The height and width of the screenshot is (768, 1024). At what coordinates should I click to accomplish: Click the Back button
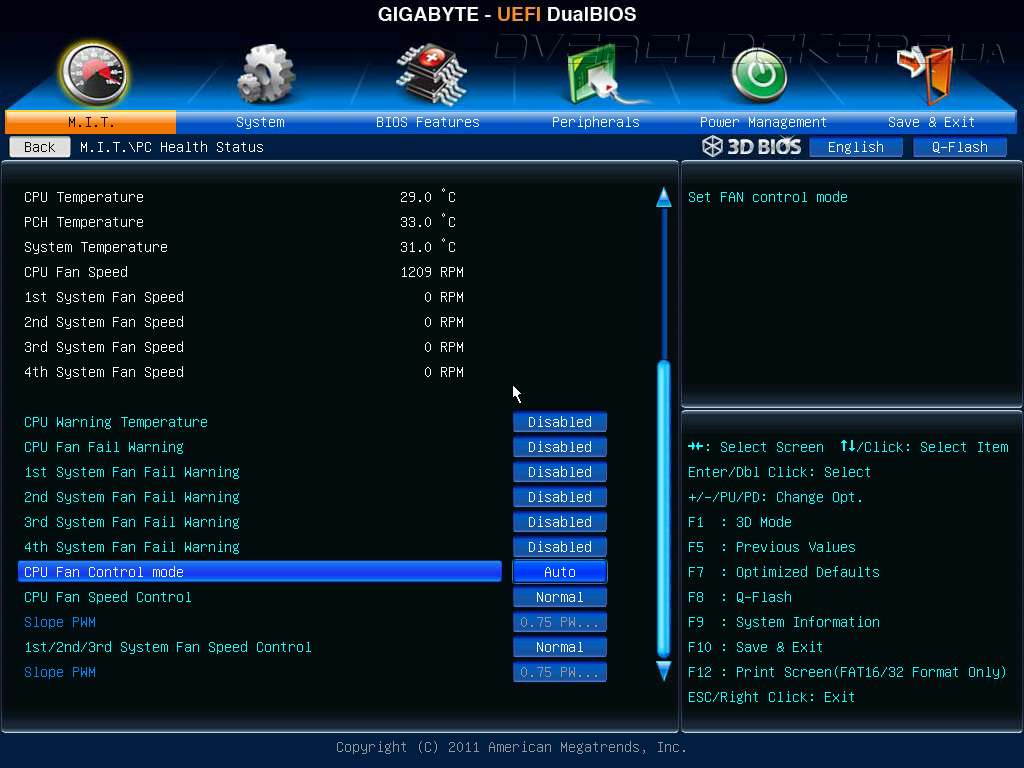pos(40,147)
